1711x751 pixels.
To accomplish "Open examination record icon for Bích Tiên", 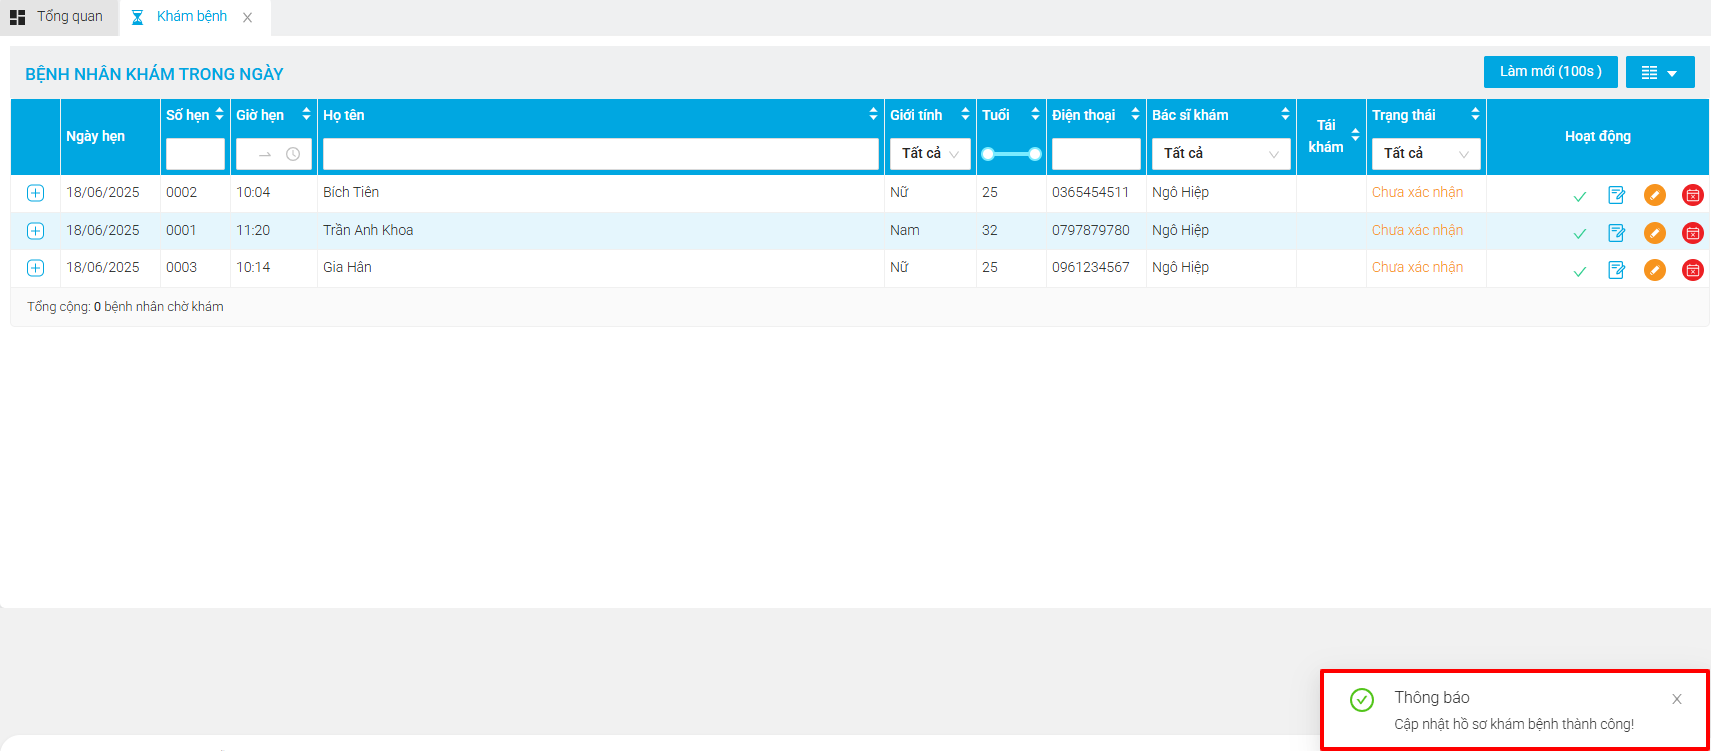I will pos(1617,195).
